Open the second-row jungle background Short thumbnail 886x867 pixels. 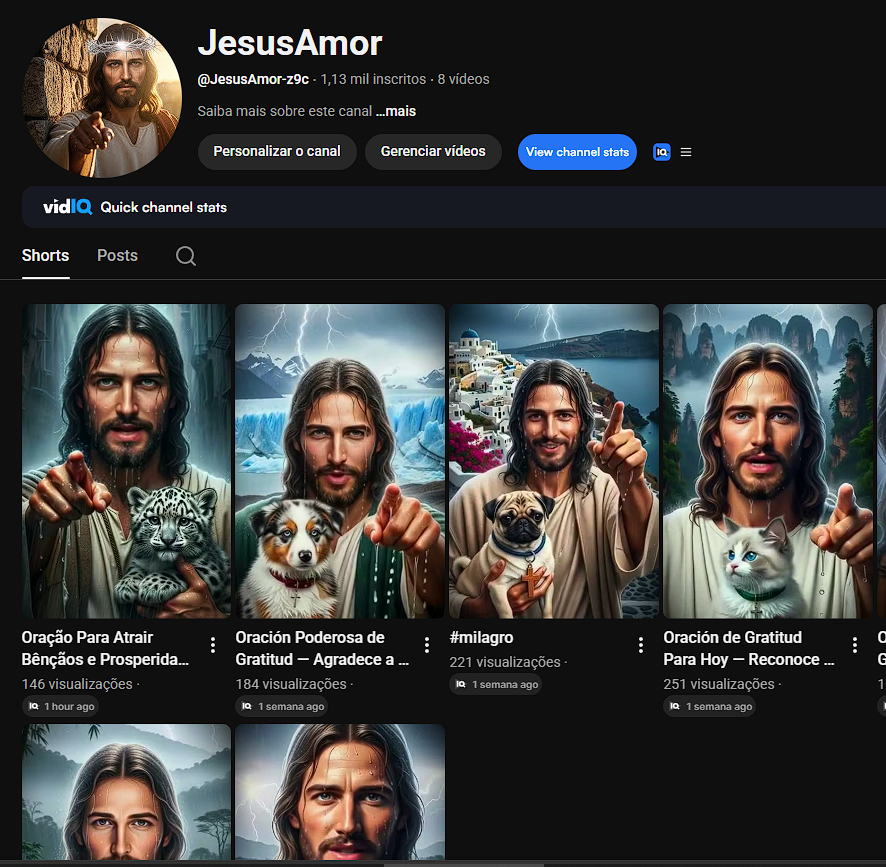pyautogui.click(x=127, y=792)
